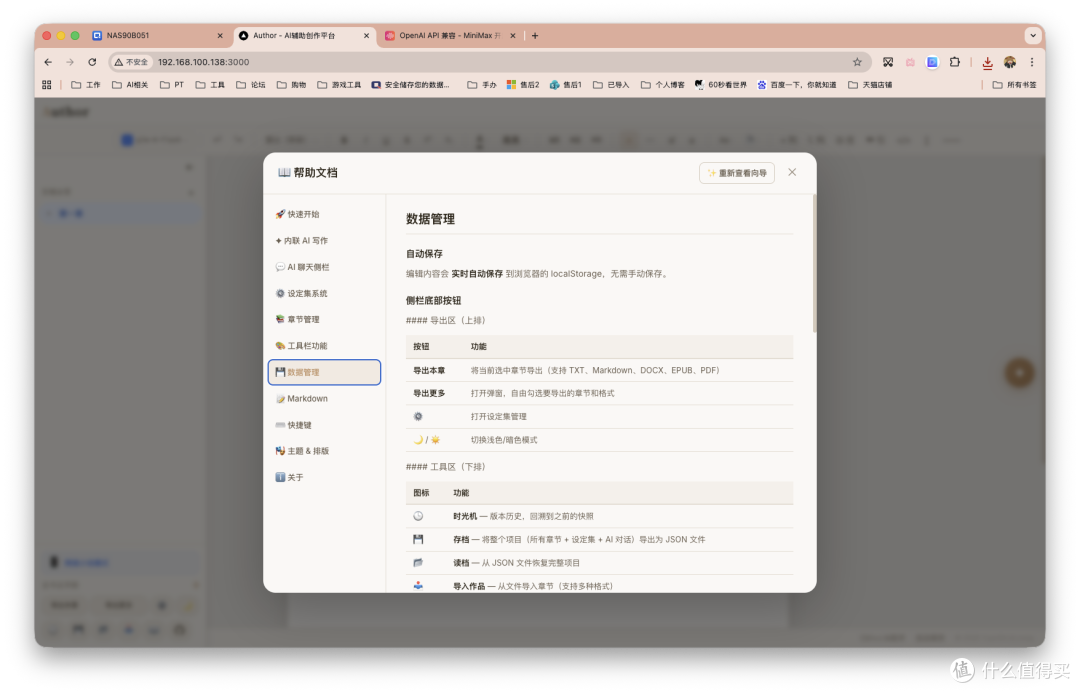Open a new browser tab
Image resolution: width=1080 pixels, height=693 pixels.
535,36
